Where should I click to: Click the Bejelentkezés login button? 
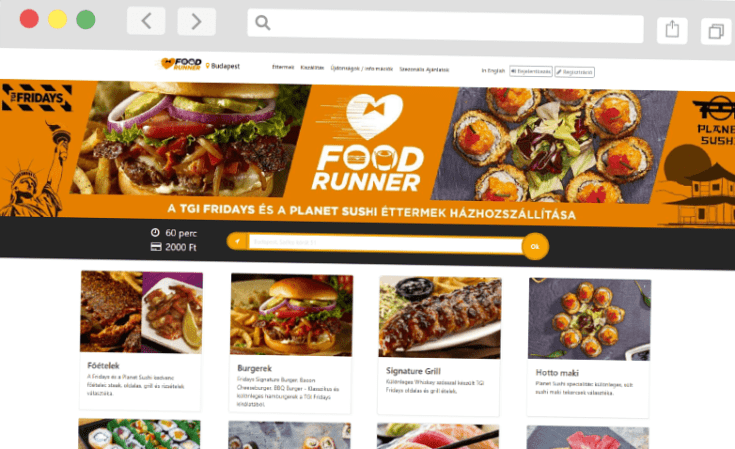[531, 71]
